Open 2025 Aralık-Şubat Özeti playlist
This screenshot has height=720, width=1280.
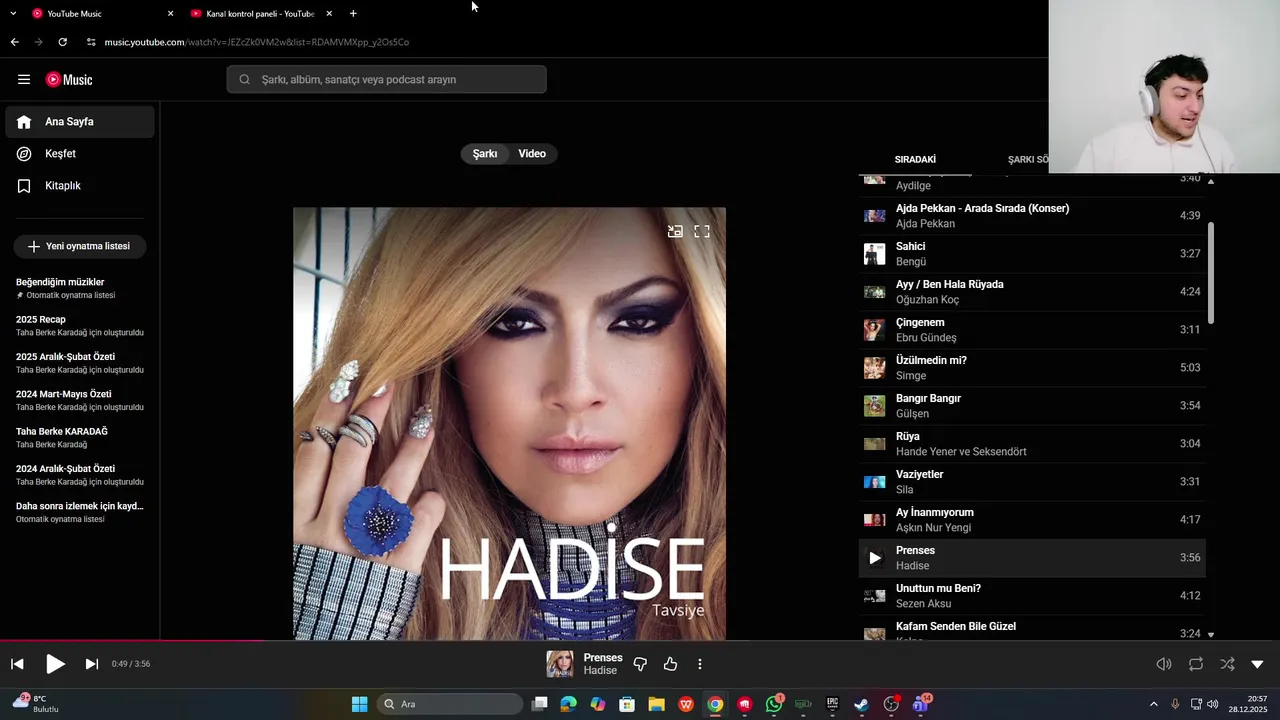(x=80, y=363)
